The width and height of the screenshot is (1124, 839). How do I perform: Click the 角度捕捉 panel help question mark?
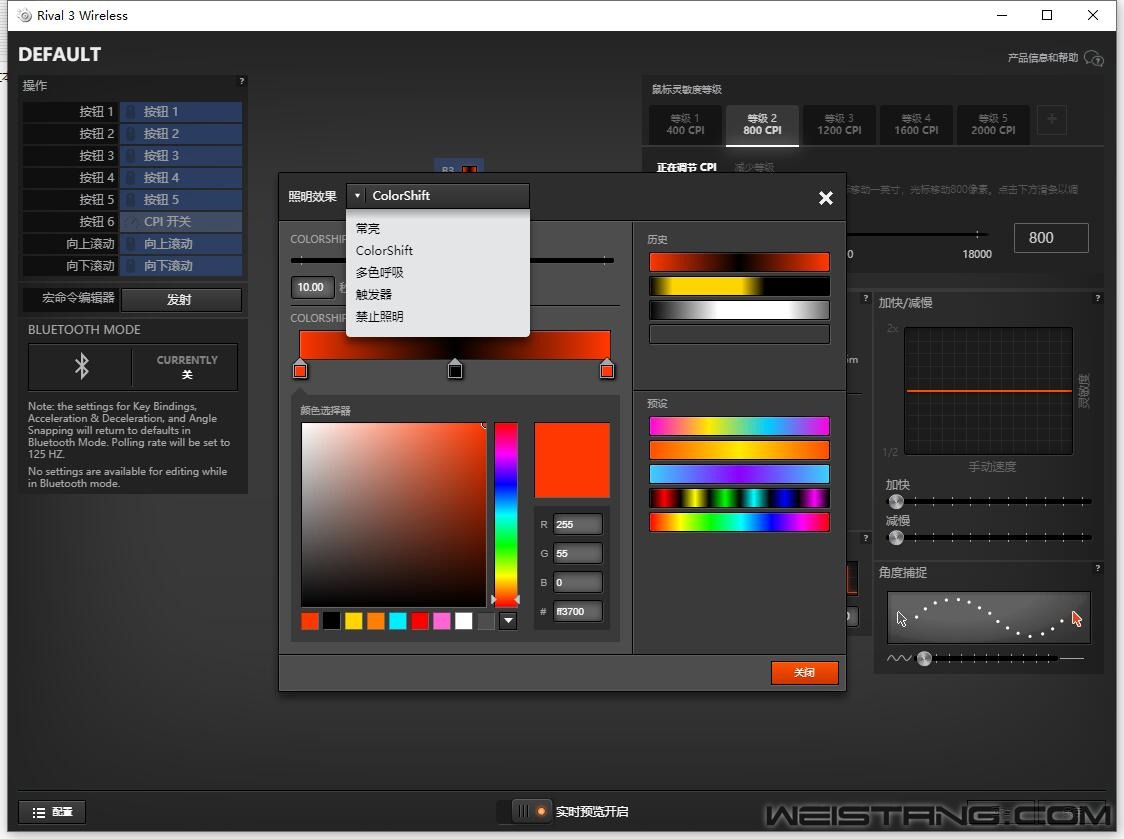click(1097, 568)
